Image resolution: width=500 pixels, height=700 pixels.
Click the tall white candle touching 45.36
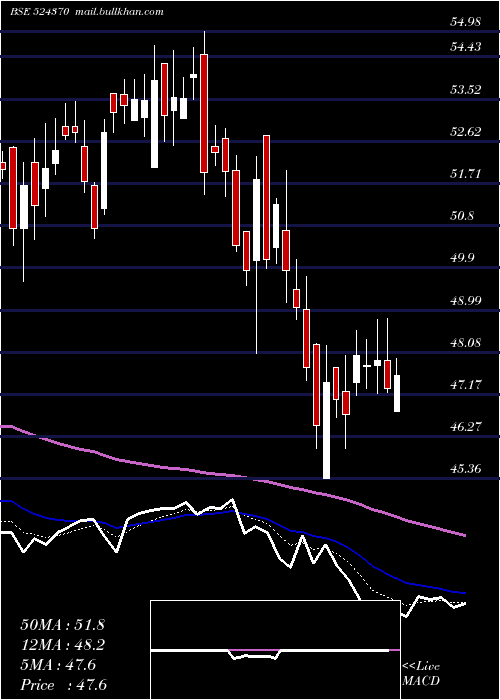click(326, 430)
